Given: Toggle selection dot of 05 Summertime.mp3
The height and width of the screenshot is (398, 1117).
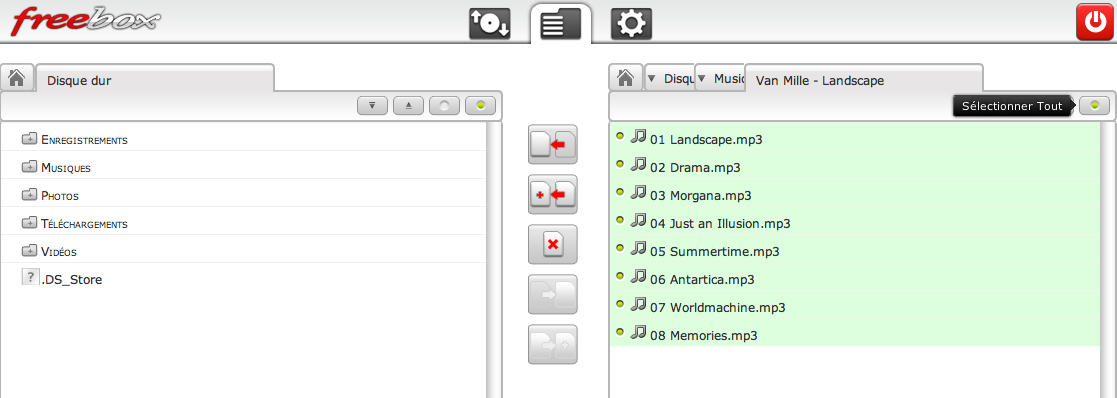Looking at the screenshot, I should pos(620,248).
